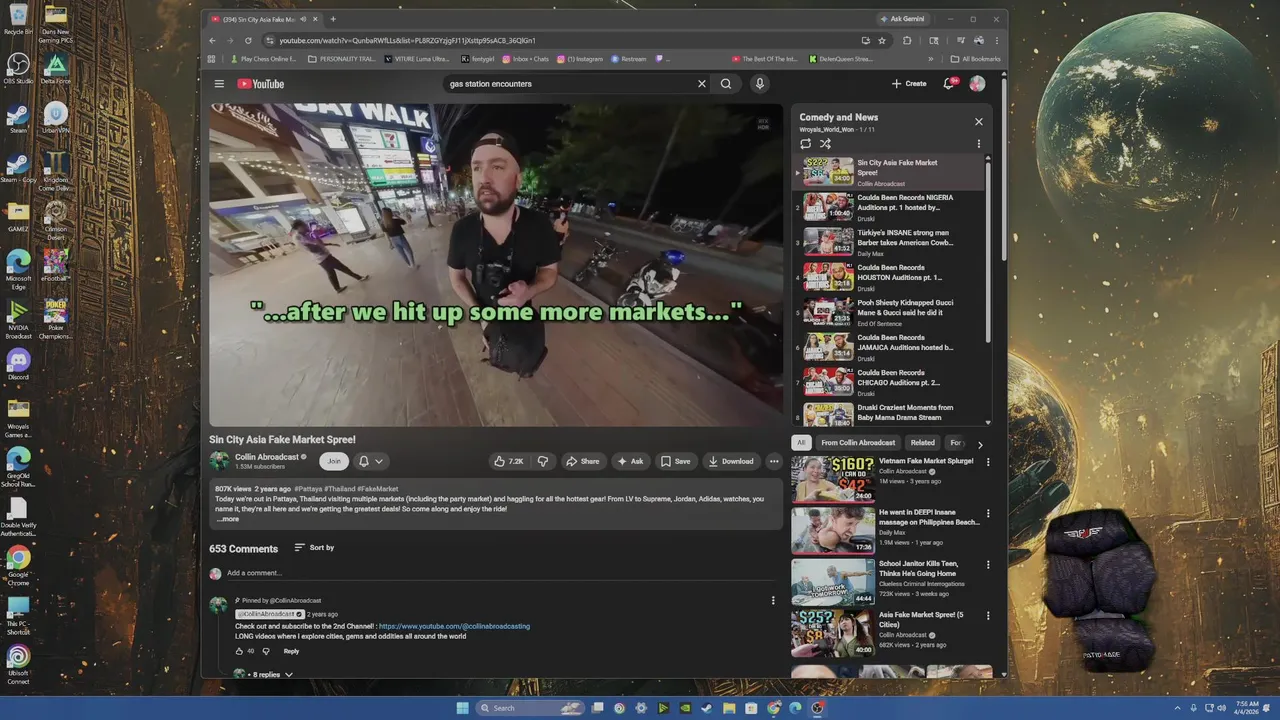
Task: Play Coulda Been Records NIGERIA playlist item
Action: [889, 208]
